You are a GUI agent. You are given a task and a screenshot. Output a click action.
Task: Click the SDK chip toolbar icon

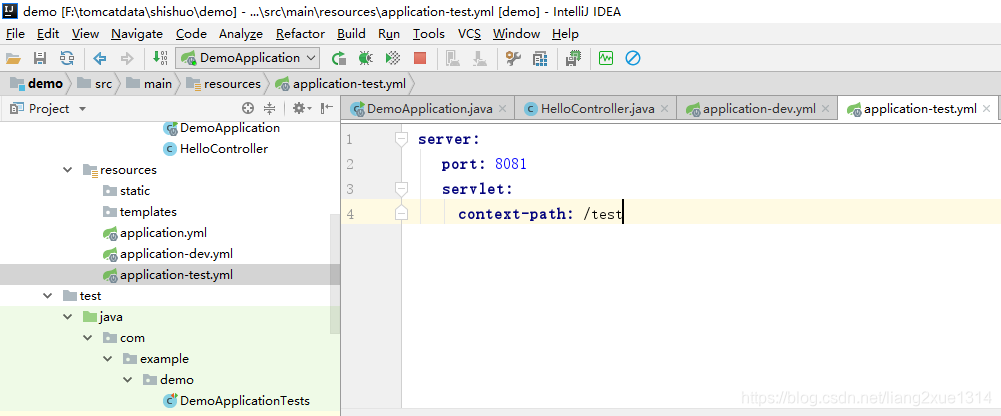(x=573, y=59)
